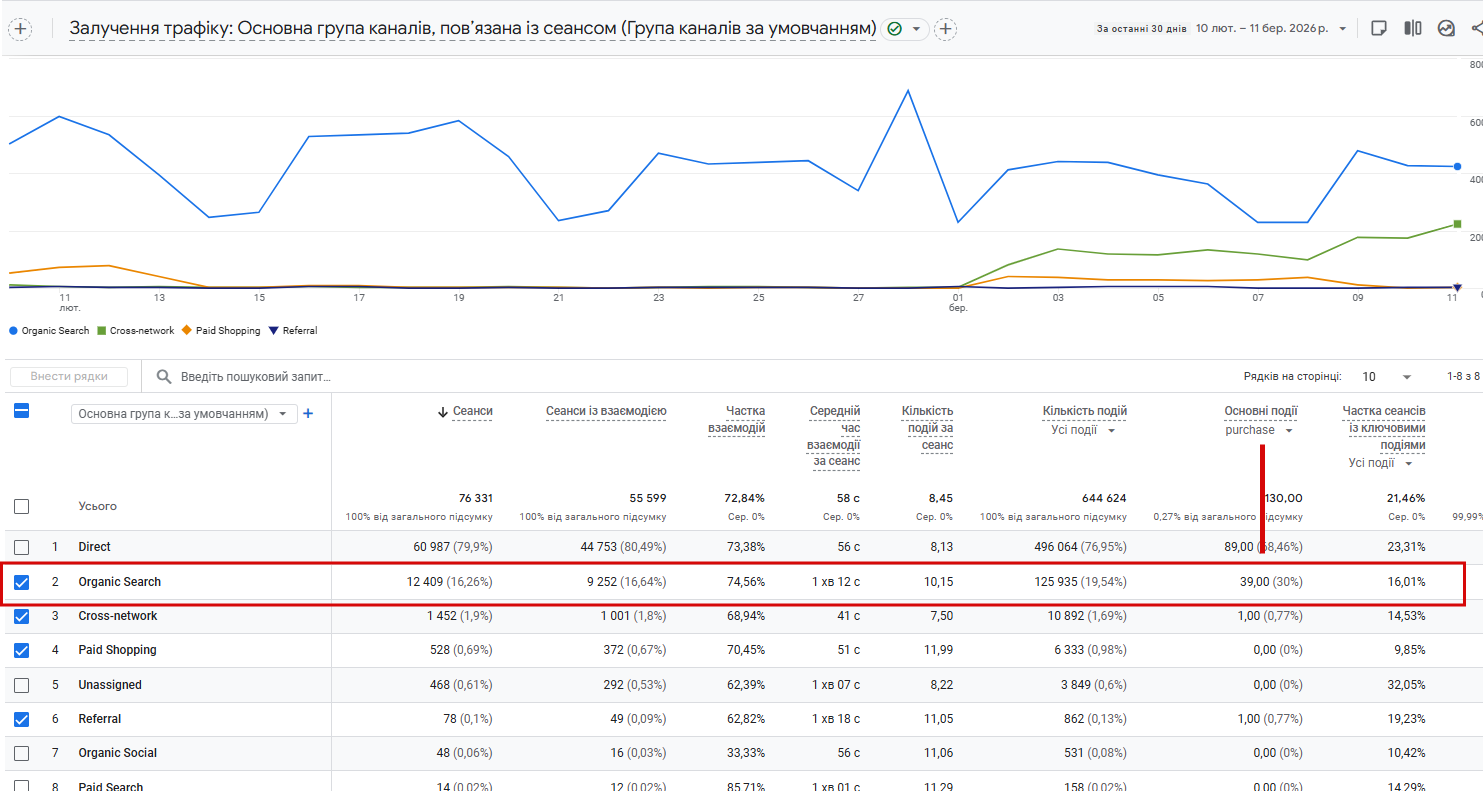Expand the purchase key event dropdown

point(1289,430)
